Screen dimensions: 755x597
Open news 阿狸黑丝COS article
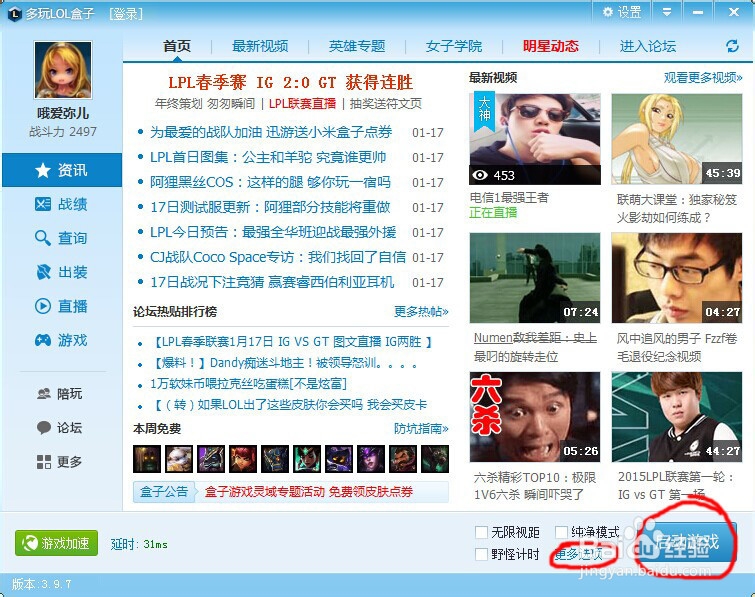click(x=270, y=182)
